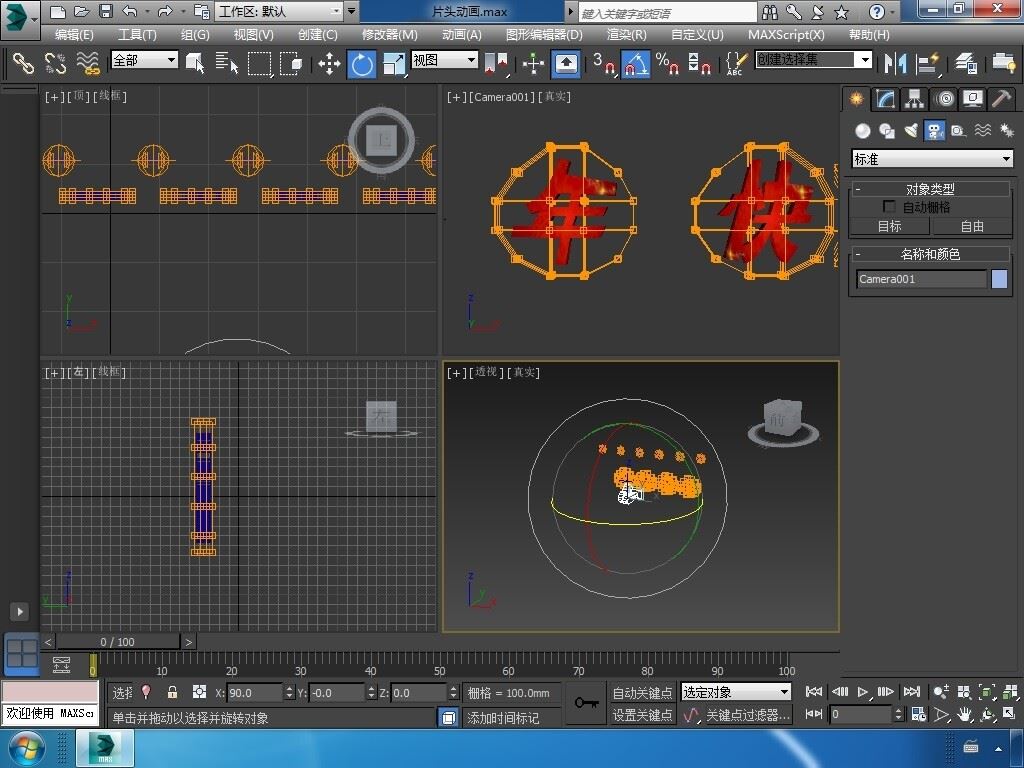Open the 渲染(R) menu

[626, 35]
